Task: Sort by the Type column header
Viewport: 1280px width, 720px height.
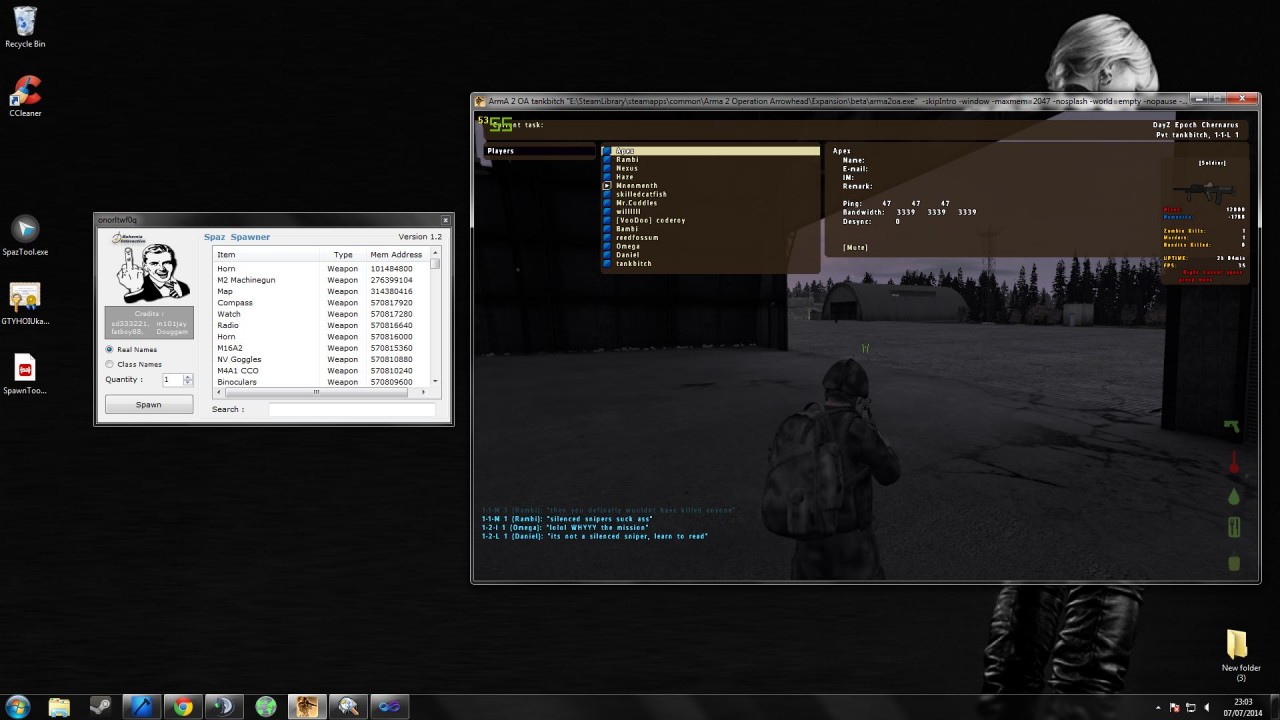Action: coord(343,255)
